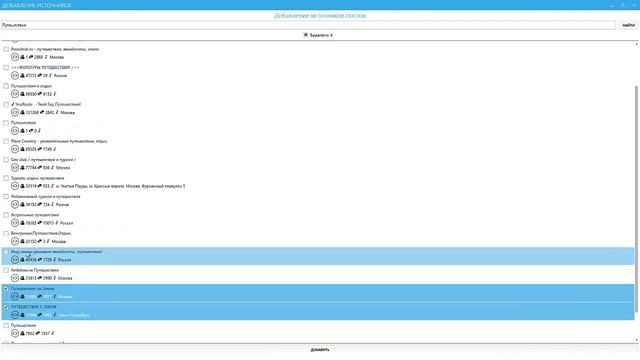Image resolution: width=640 pixels, height=360 pixels.
Task: Enable the Астральные путешествия checkbox
Action: click(x=6, y=215)
